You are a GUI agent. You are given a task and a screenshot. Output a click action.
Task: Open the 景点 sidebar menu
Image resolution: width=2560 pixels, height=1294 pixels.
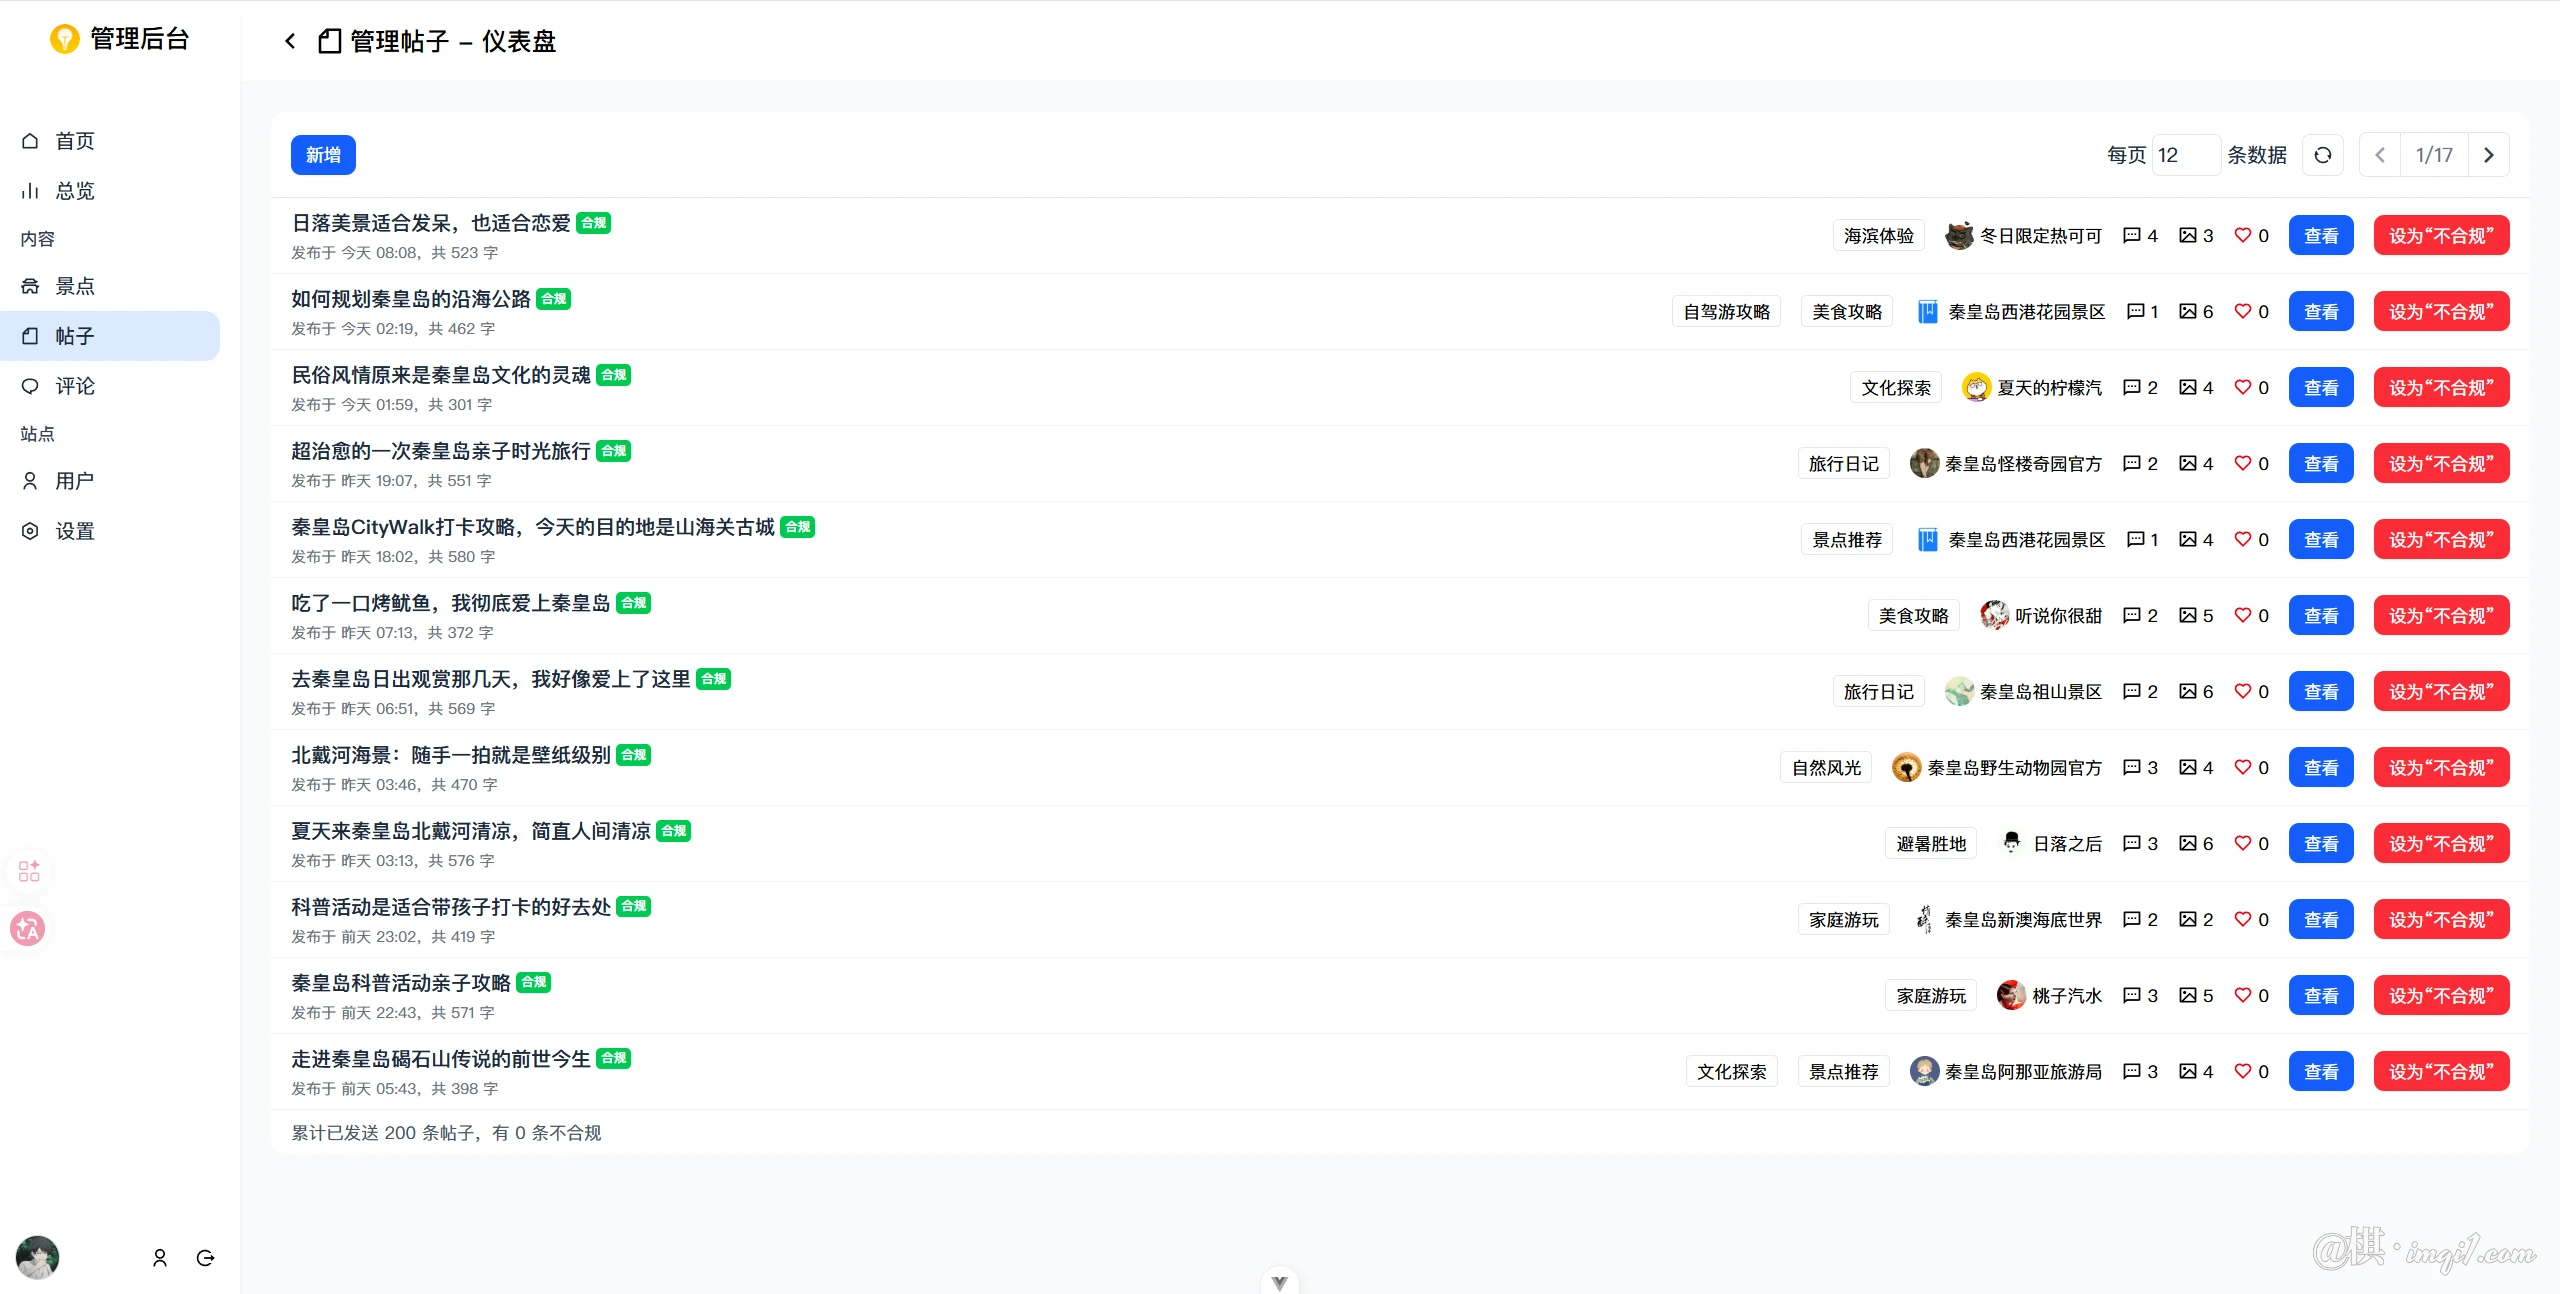[75, 287]
